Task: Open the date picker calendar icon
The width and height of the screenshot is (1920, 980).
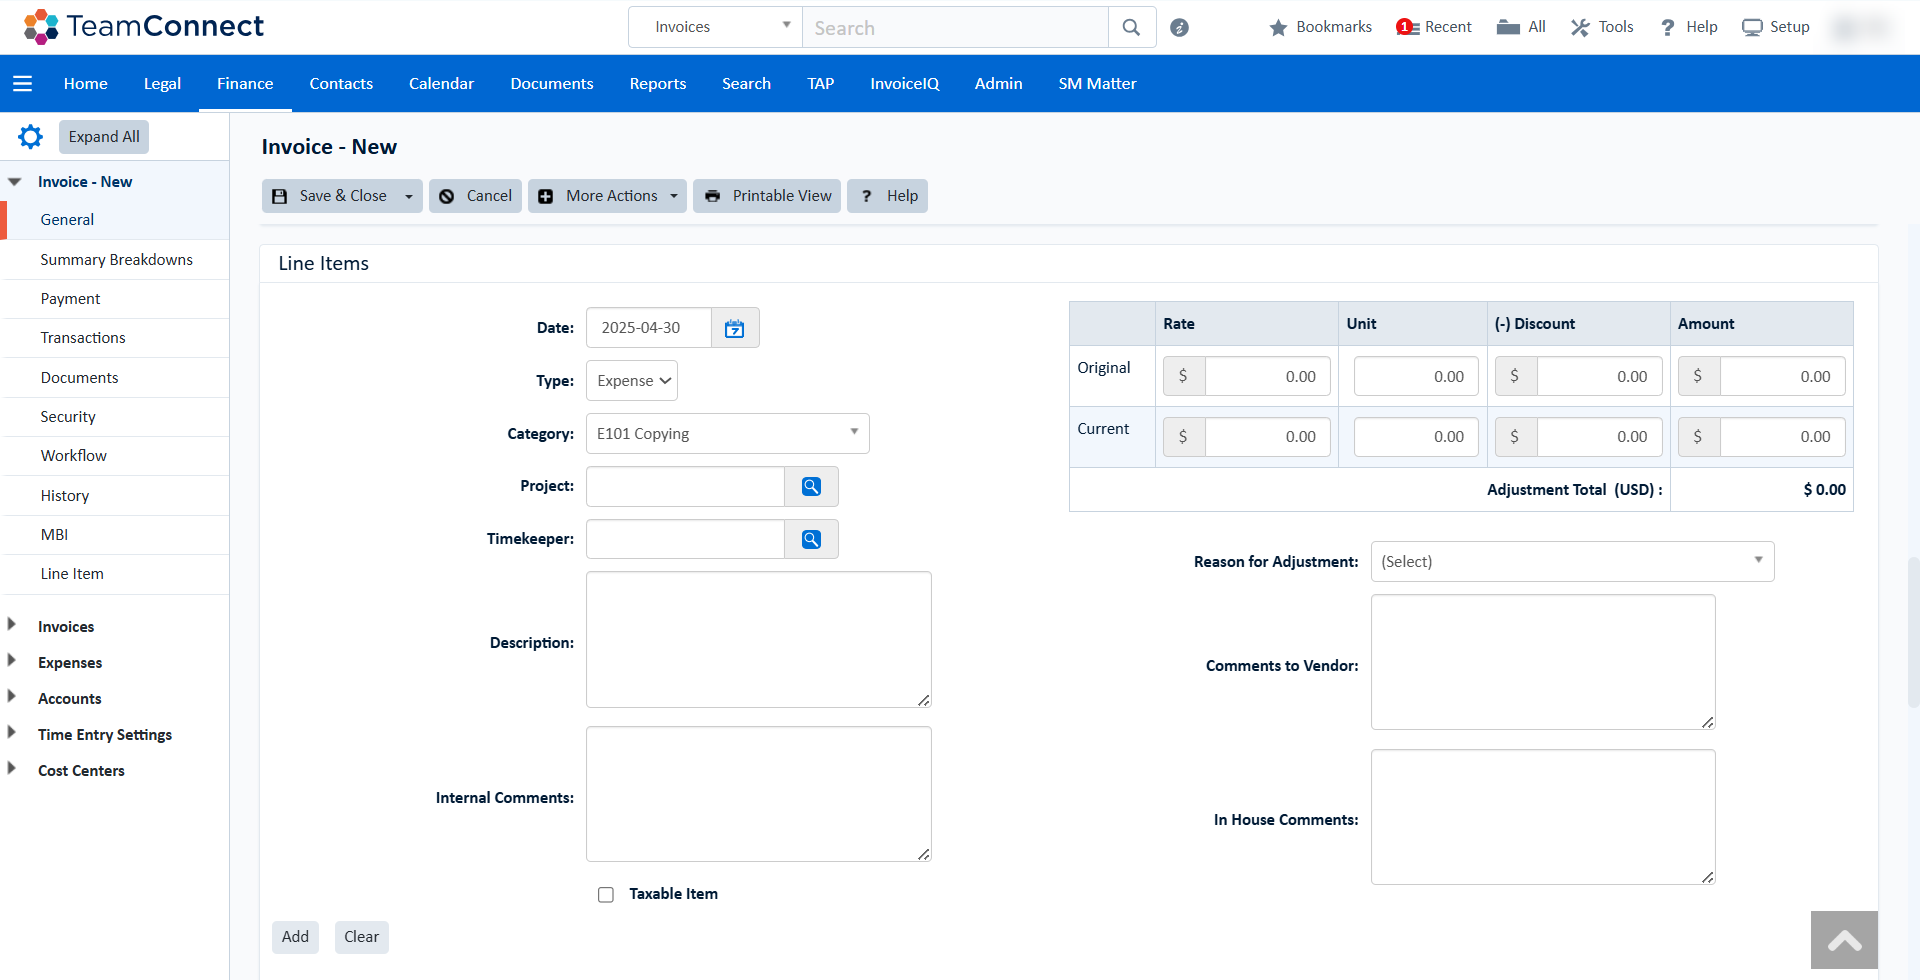Action: coord(735,328)
